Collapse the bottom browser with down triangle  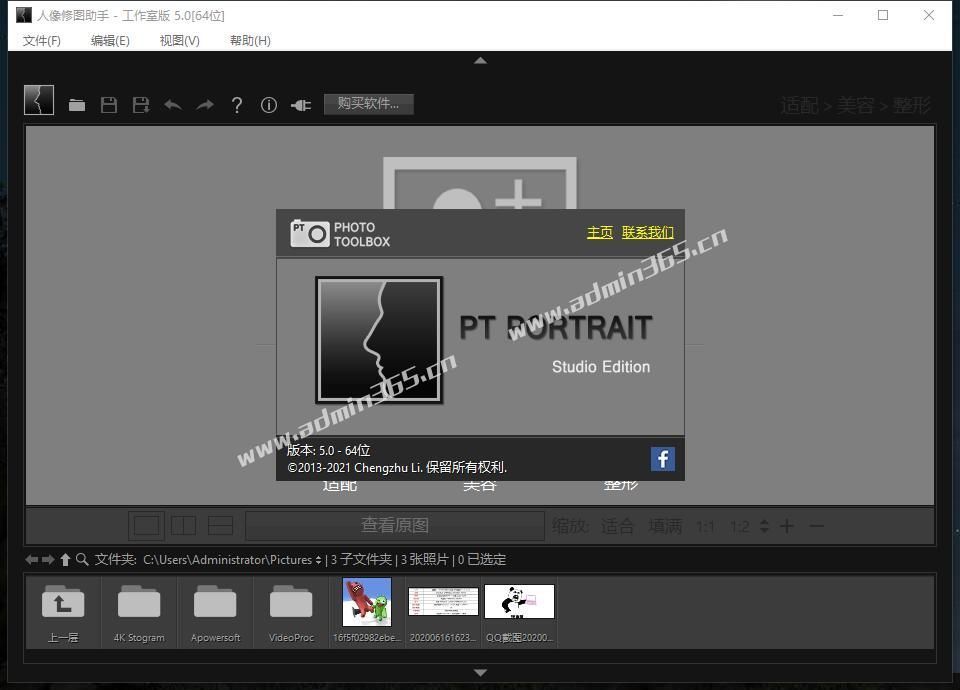point(481,673)
